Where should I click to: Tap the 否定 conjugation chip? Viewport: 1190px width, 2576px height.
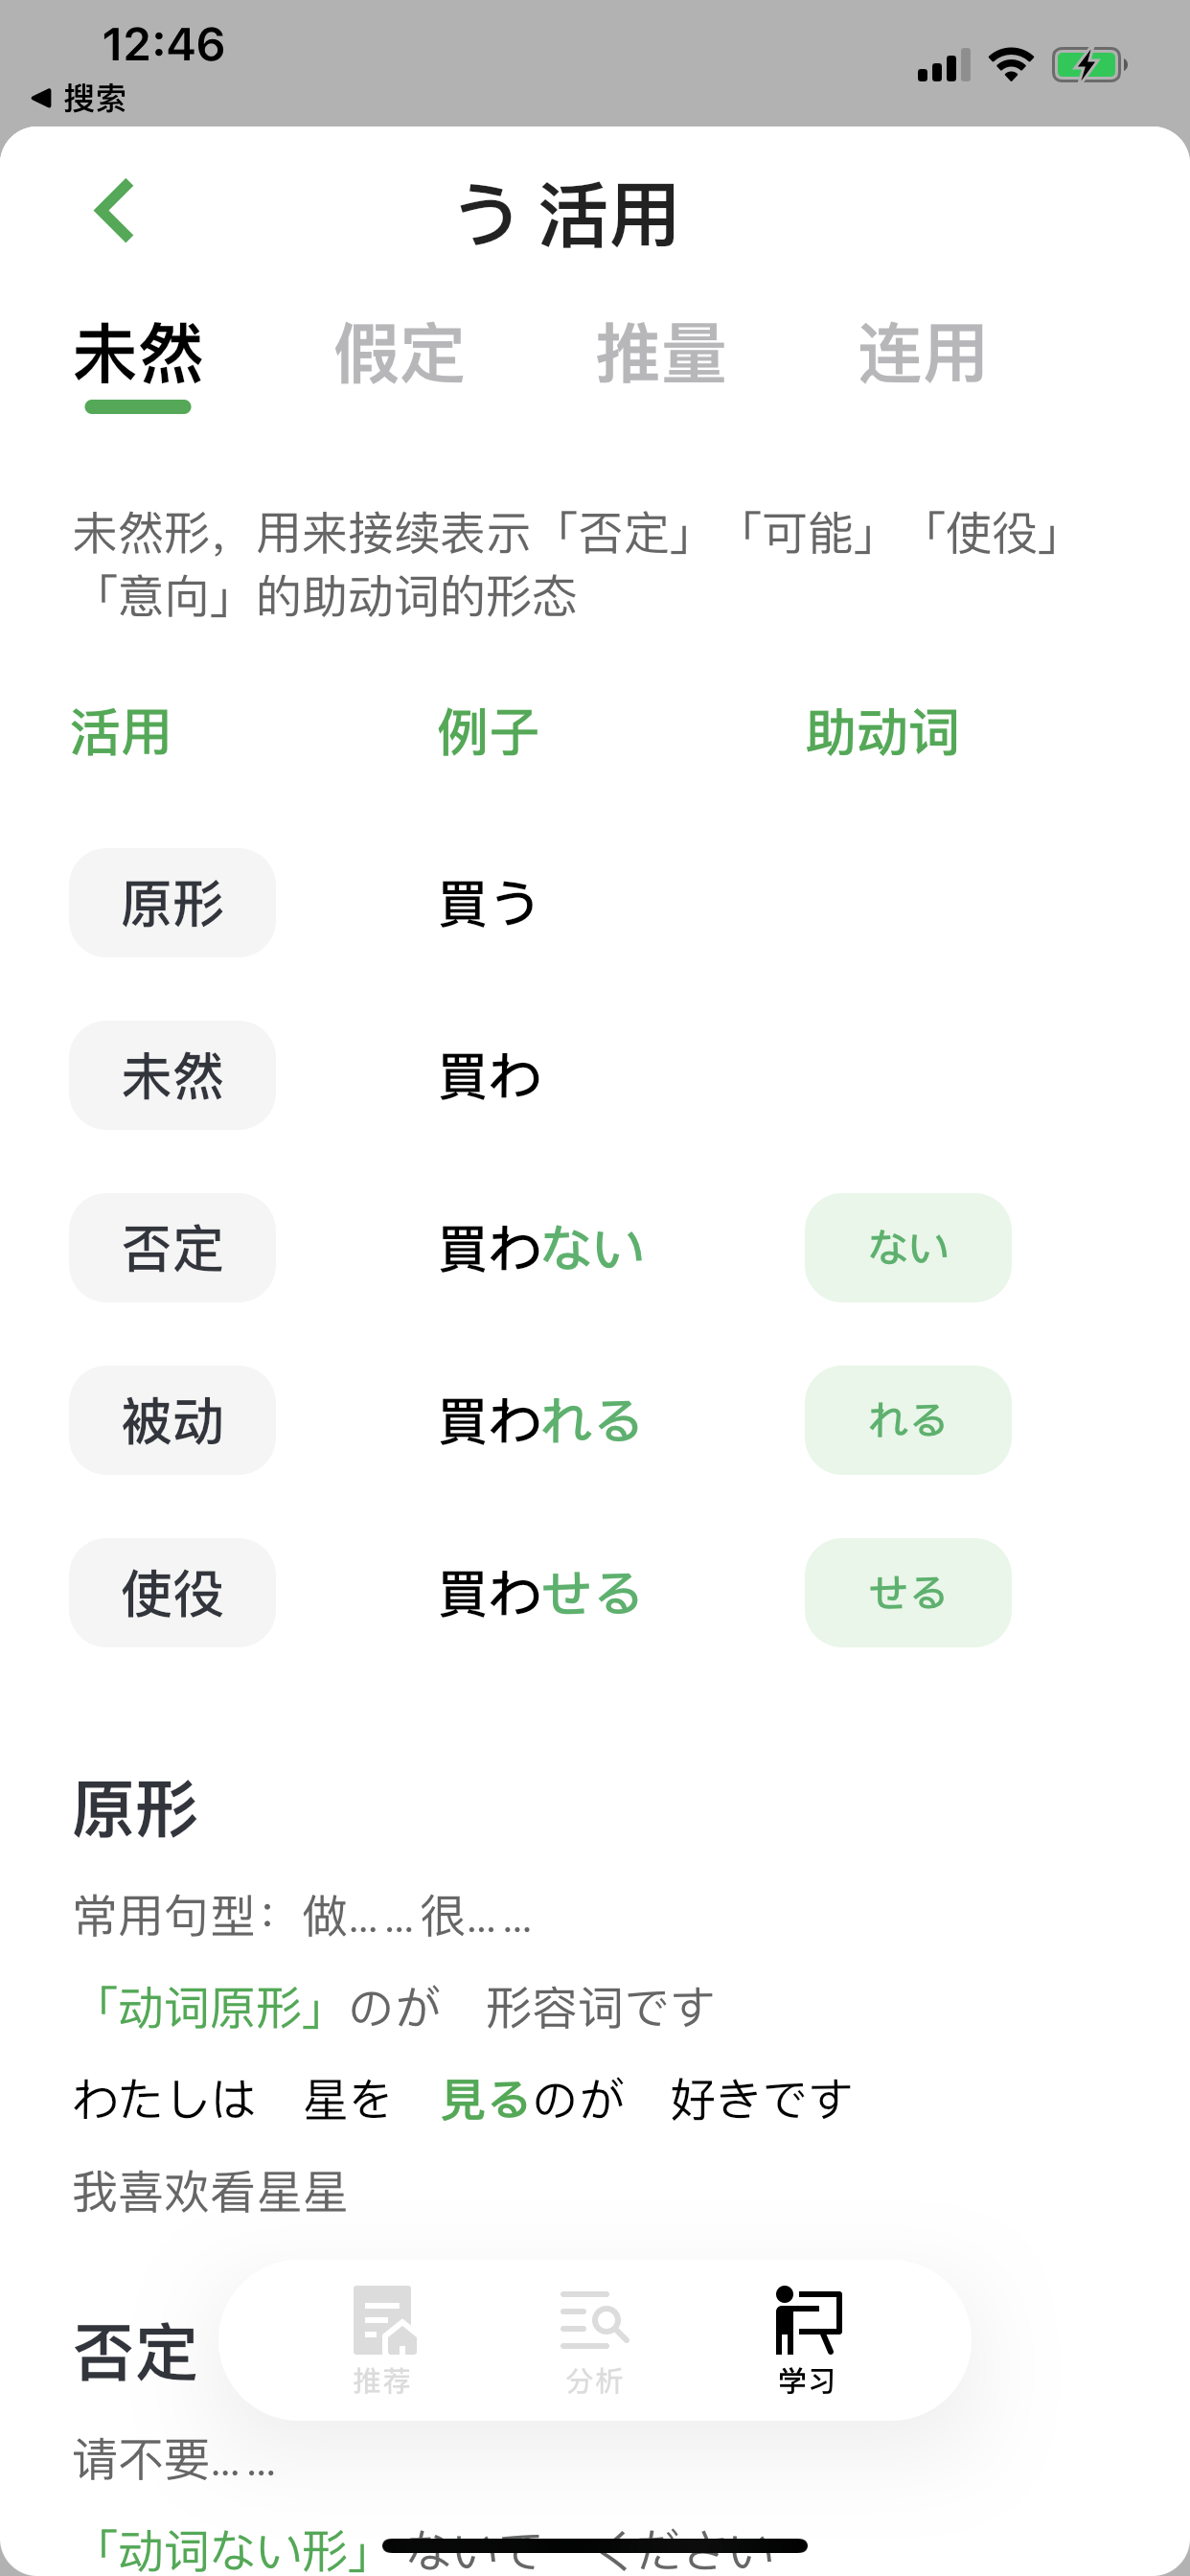[x=172, y=1248]
